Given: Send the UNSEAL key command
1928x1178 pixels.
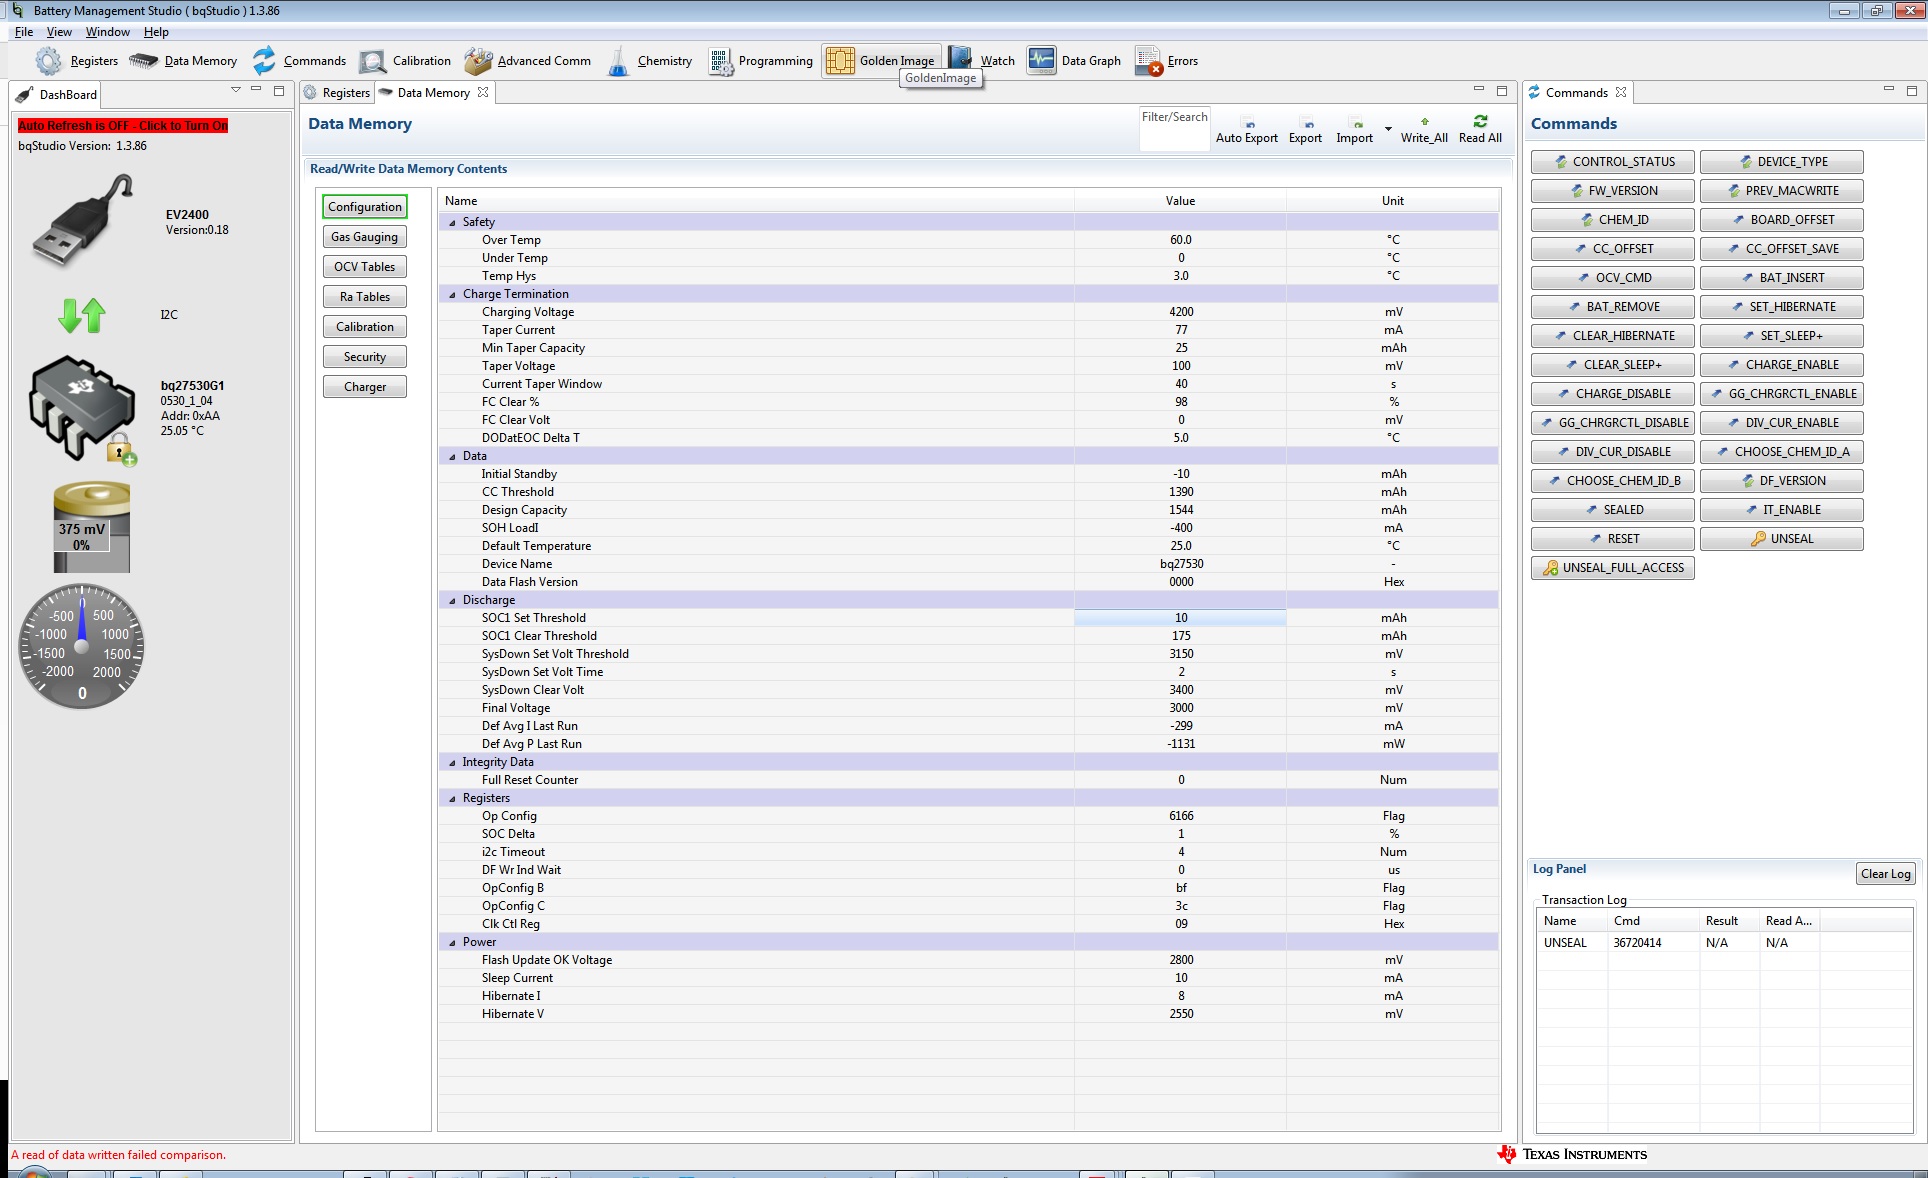Looking at the screenshot, I should point(1781,539).
